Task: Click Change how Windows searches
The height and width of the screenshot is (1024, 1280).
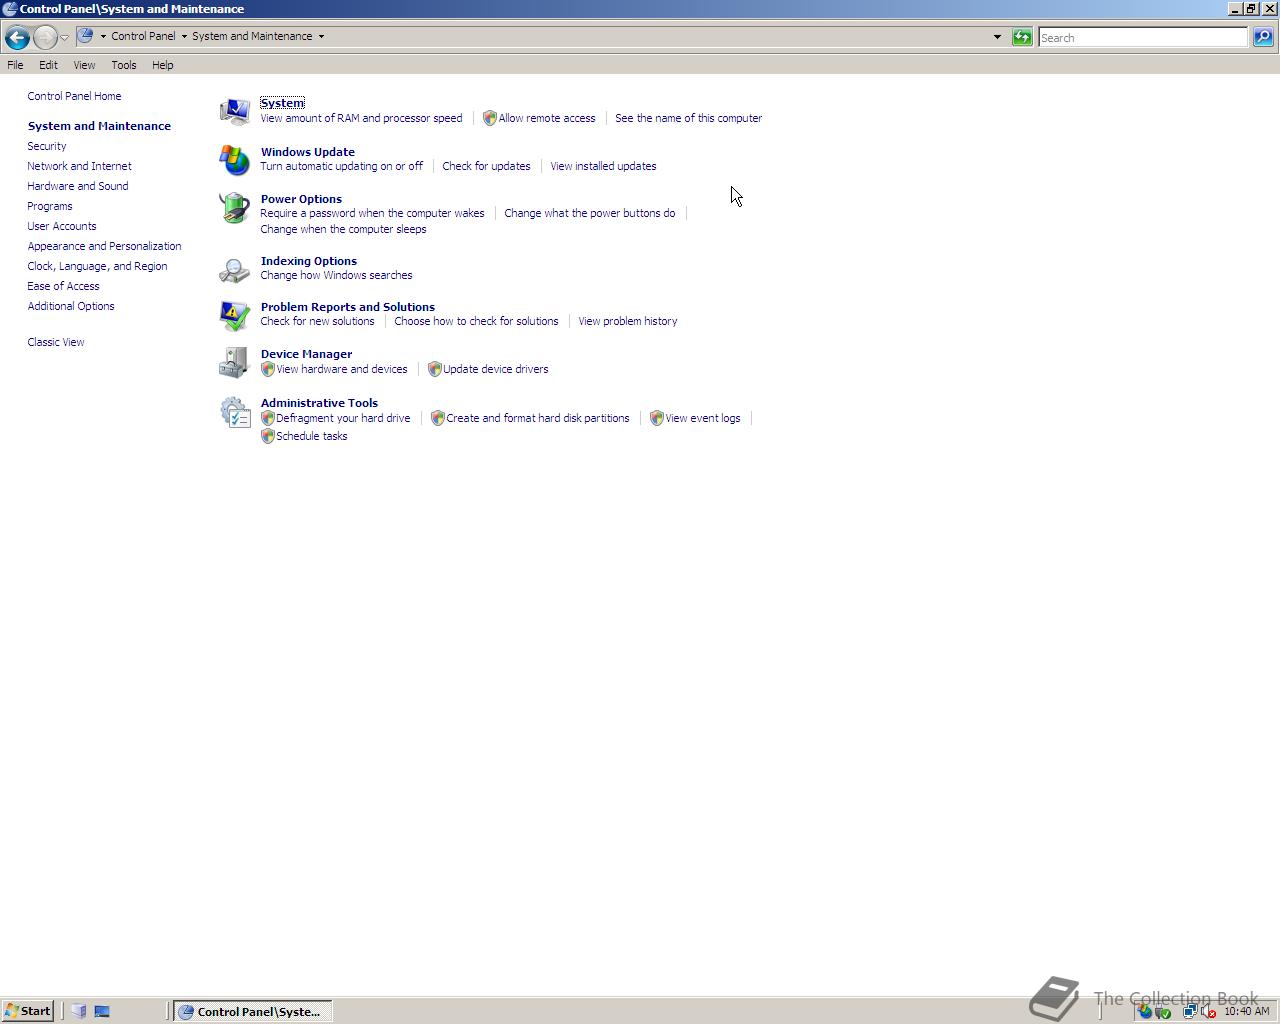Action: (x=336, y=275)
